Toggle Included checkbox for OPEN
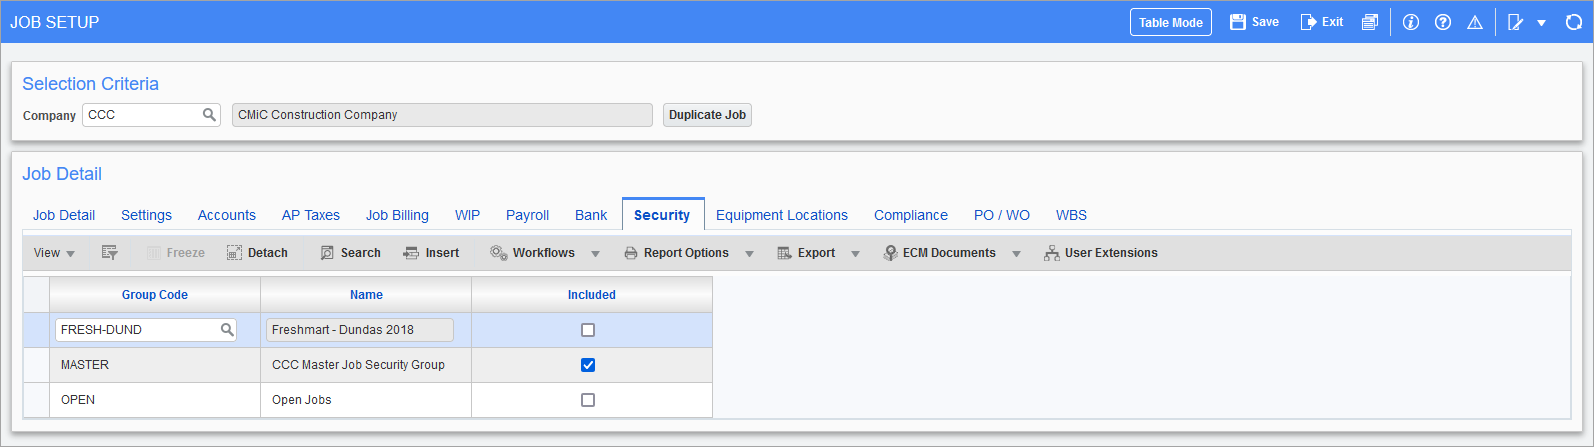Image resolution: width=1594 pixels, height=447 pixels. [588, 400]
